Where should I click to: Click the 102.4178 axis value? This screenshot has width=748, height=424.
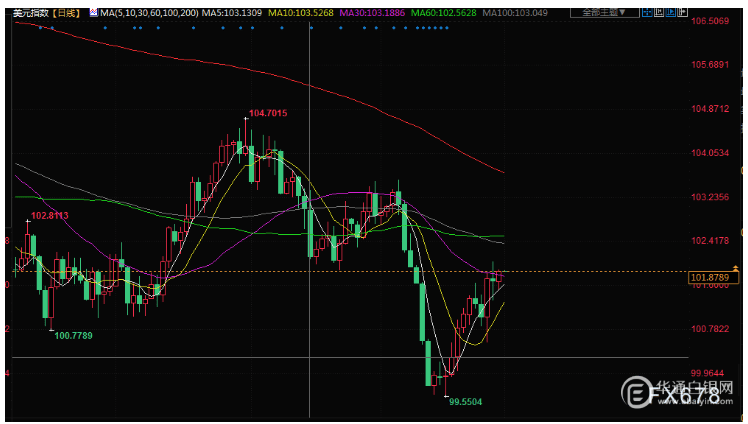(710, 241)
